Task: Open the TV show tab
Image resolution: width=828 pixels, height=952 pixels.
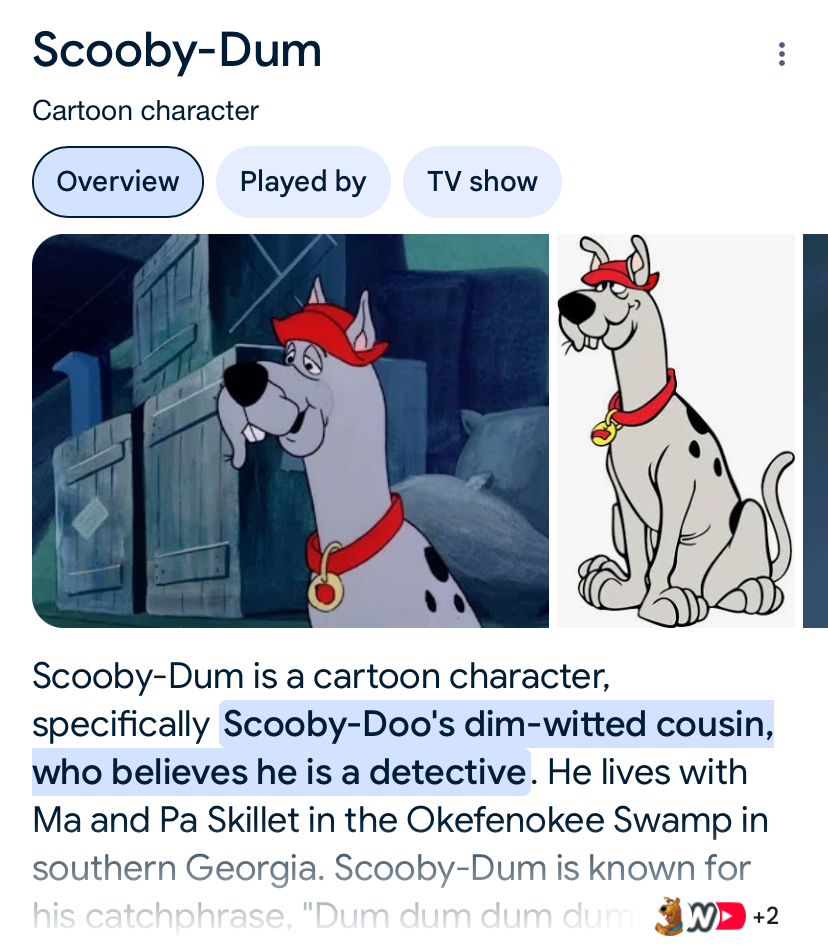Action: click(482, 182)
